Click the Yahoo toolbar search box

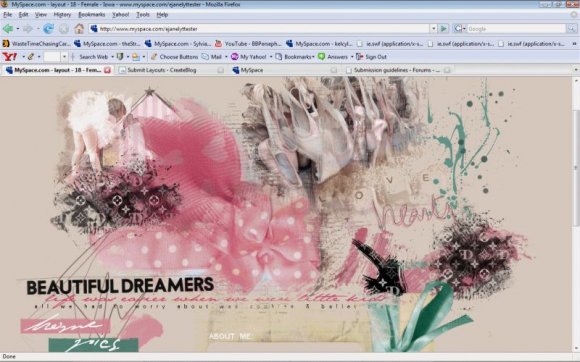pos(52,57)
